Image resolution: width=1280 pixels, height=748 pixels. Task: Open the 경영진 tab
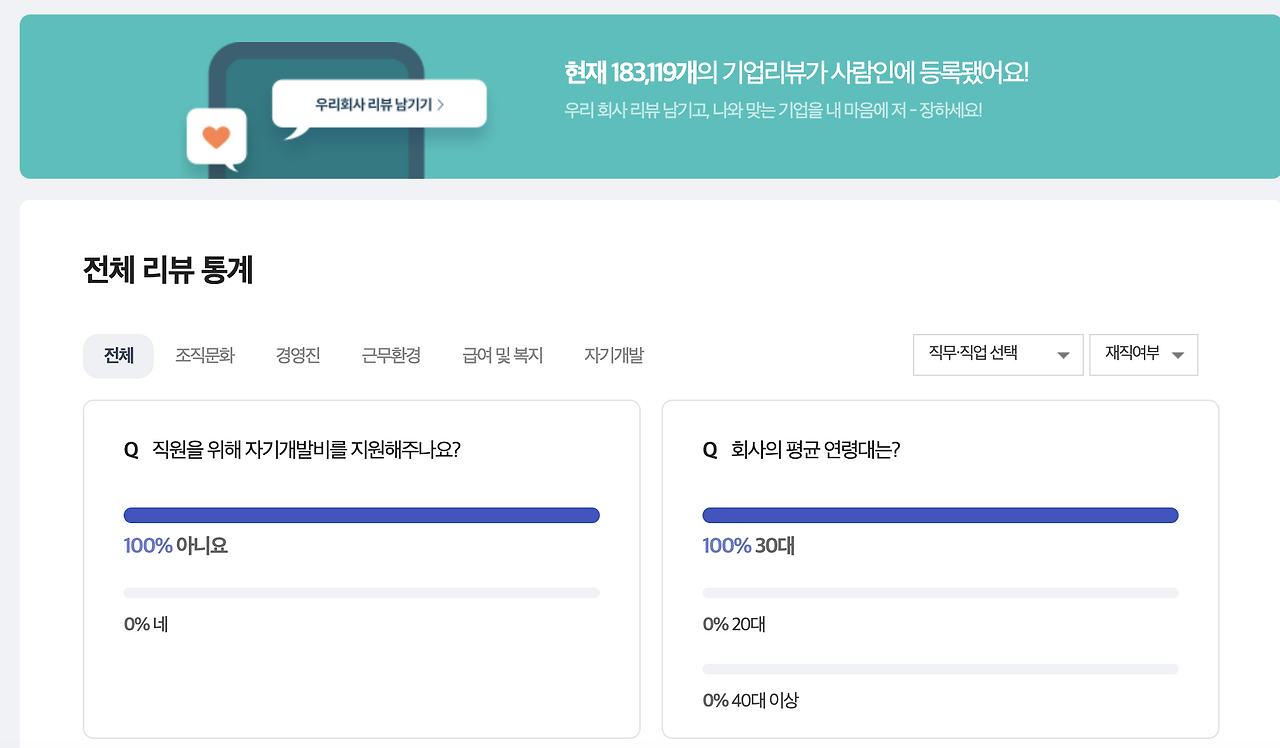point(298,356)
